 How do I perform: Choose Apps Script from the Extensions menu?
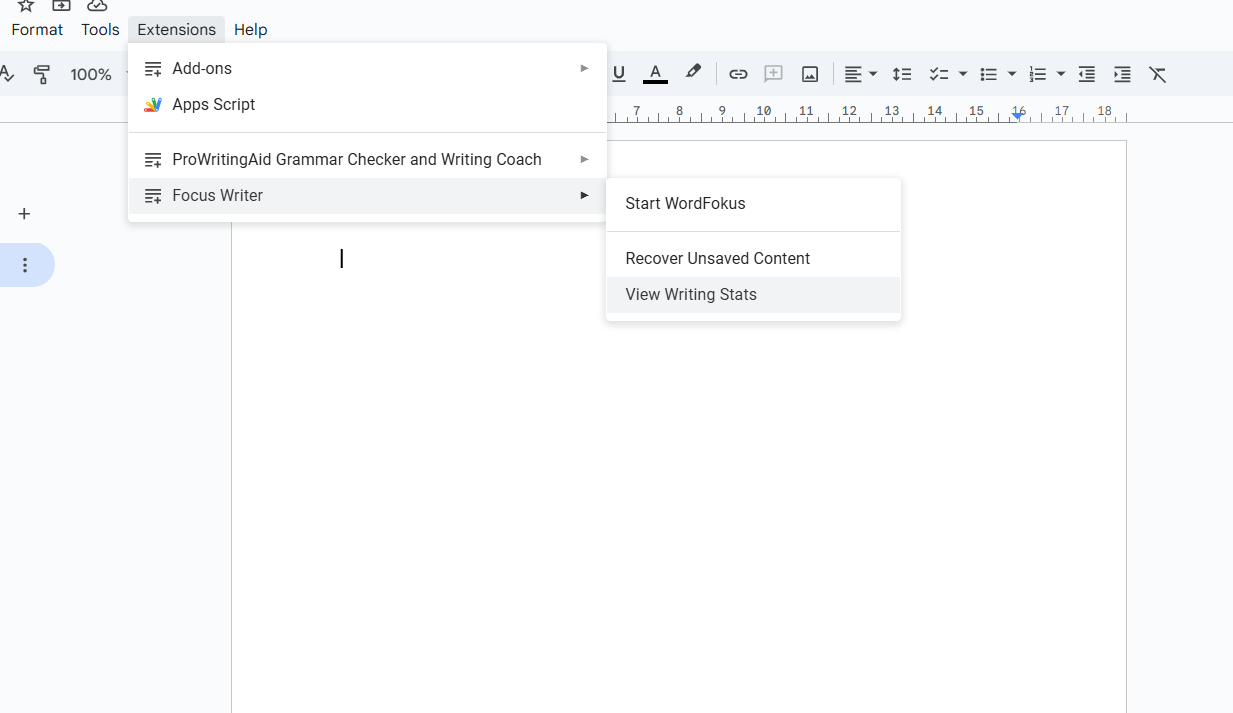point(367,104)
